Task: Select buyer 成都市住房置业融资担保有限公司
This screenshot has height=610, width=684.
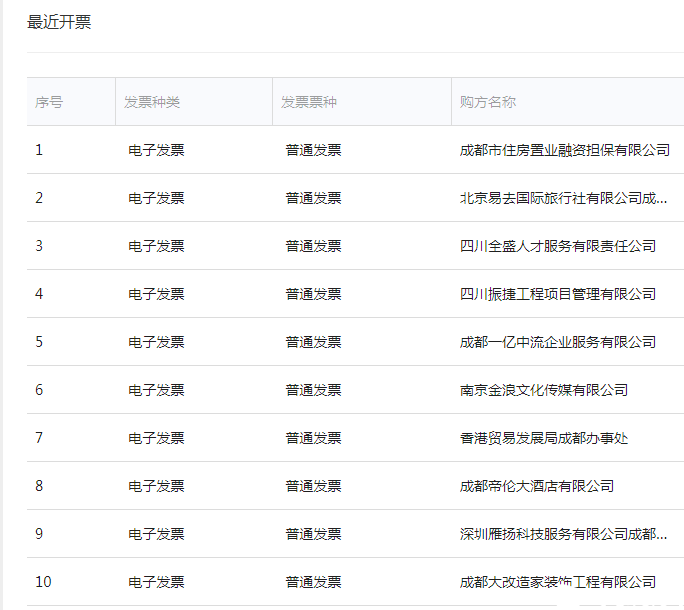Action: pos(565,150)
